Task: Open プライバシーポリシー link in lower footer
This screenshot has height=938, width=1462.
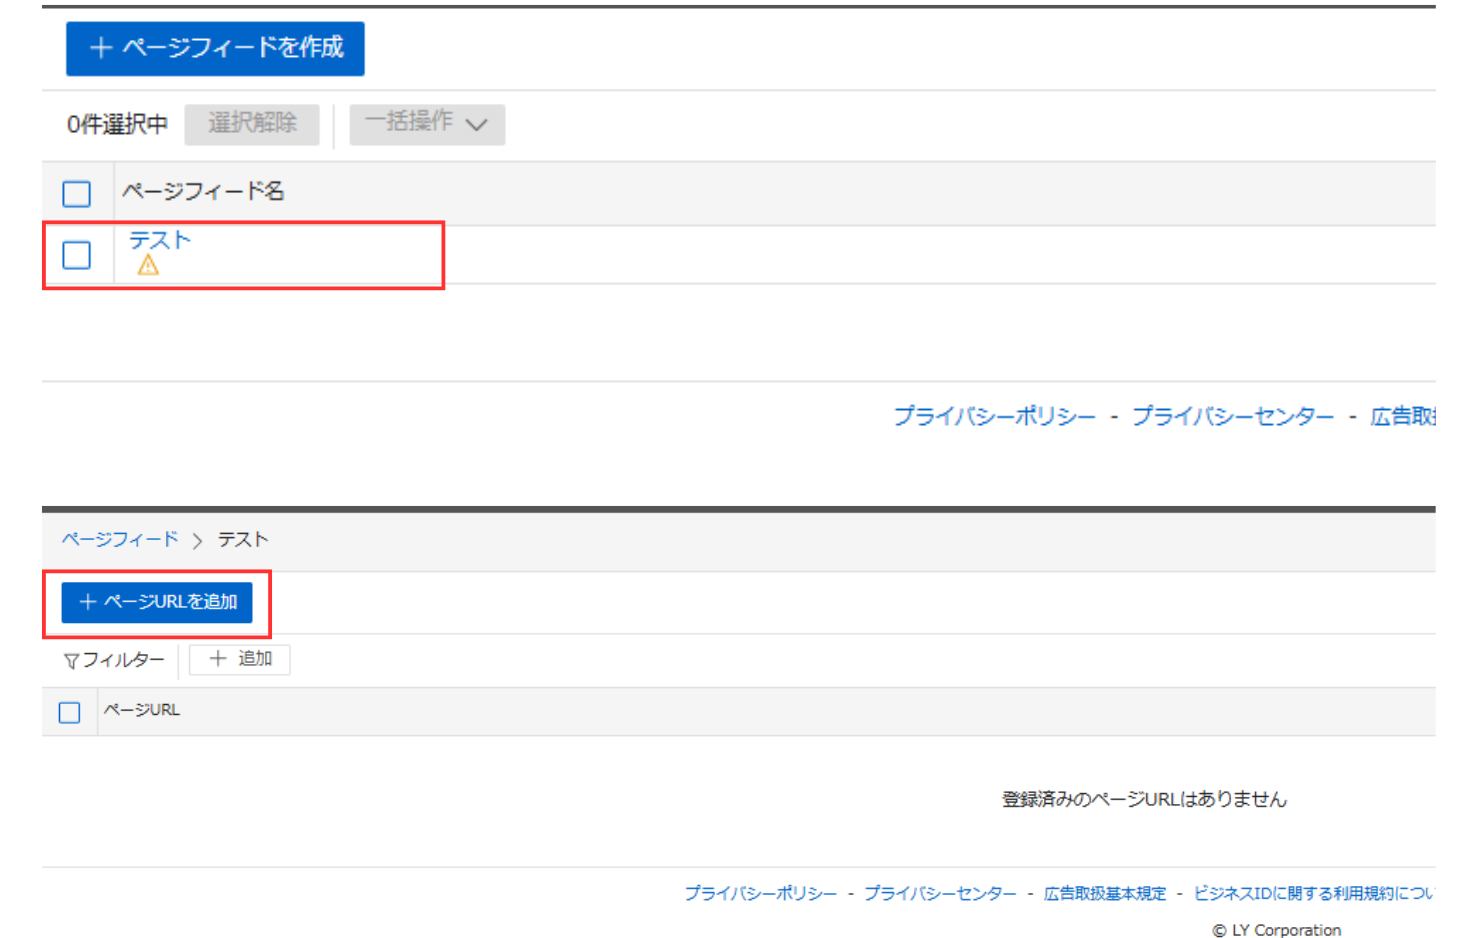Action: (x=761, y=893)
